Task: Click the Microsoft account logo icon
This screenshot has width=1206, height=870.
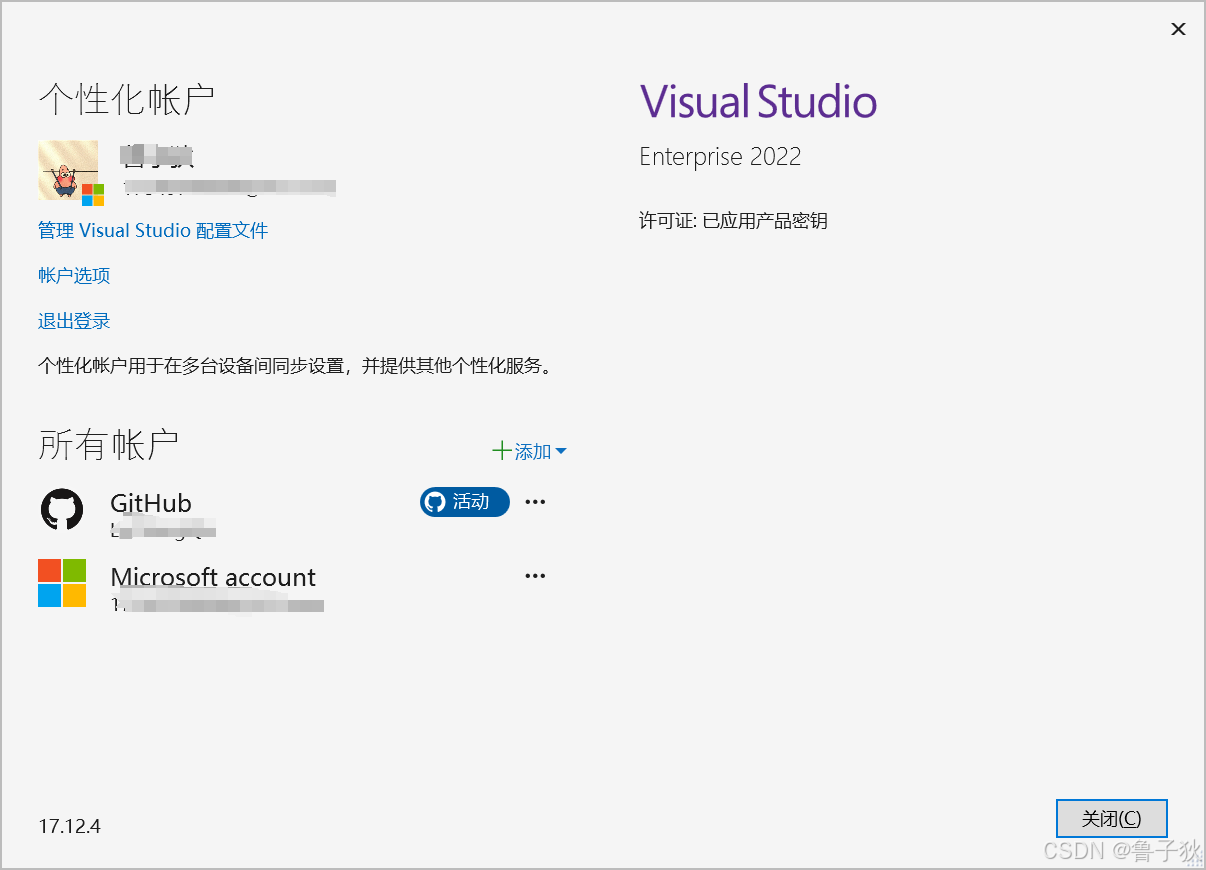Action: click(62, 583)
